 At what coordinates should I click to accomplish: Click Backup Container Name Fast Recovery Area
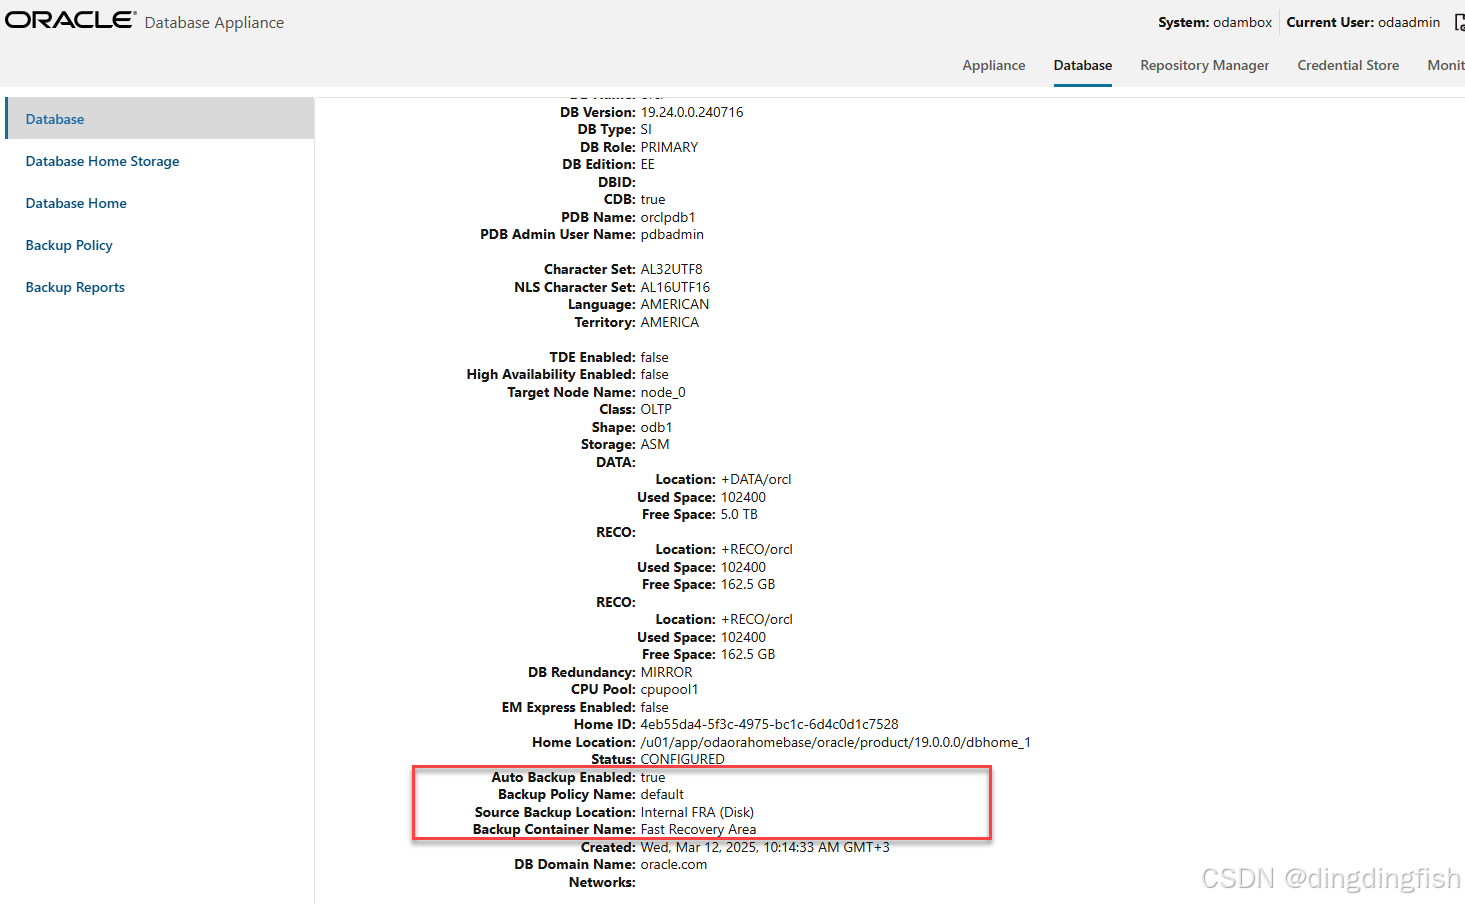coord(698,829)
